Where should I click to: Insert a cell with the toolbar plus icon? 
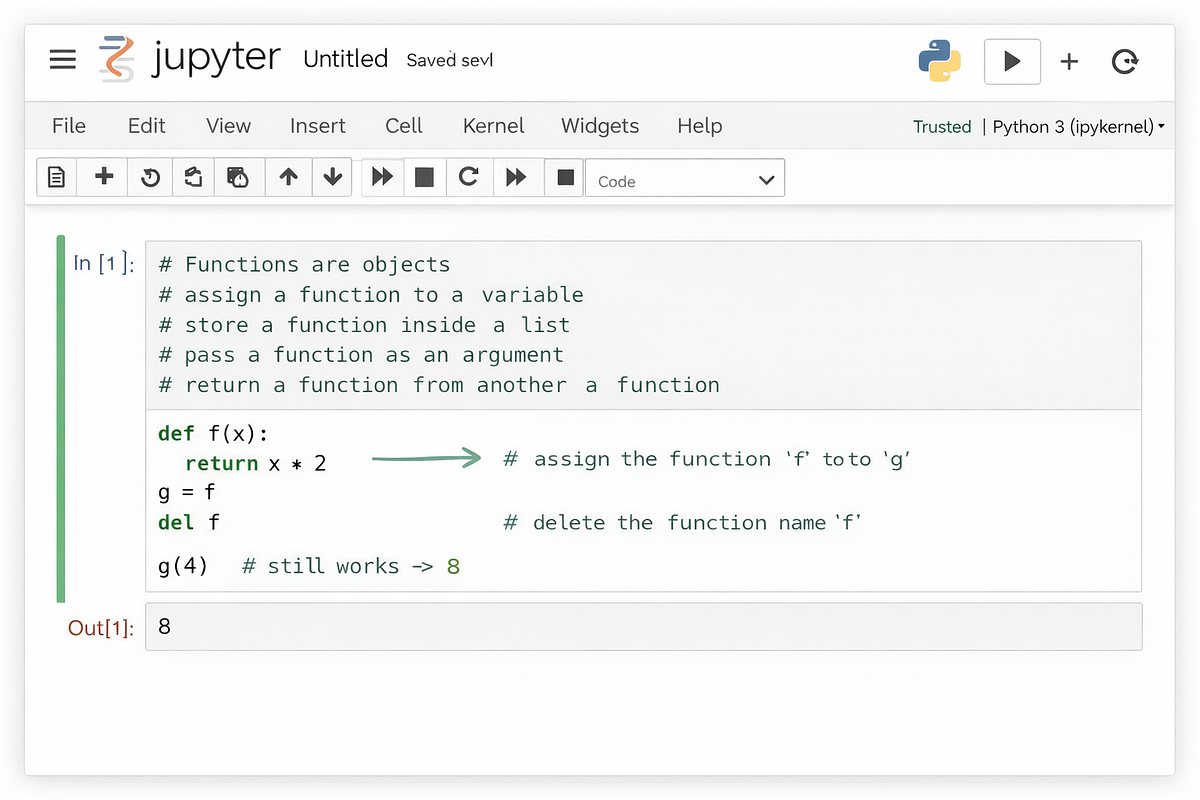pos(103,177)
